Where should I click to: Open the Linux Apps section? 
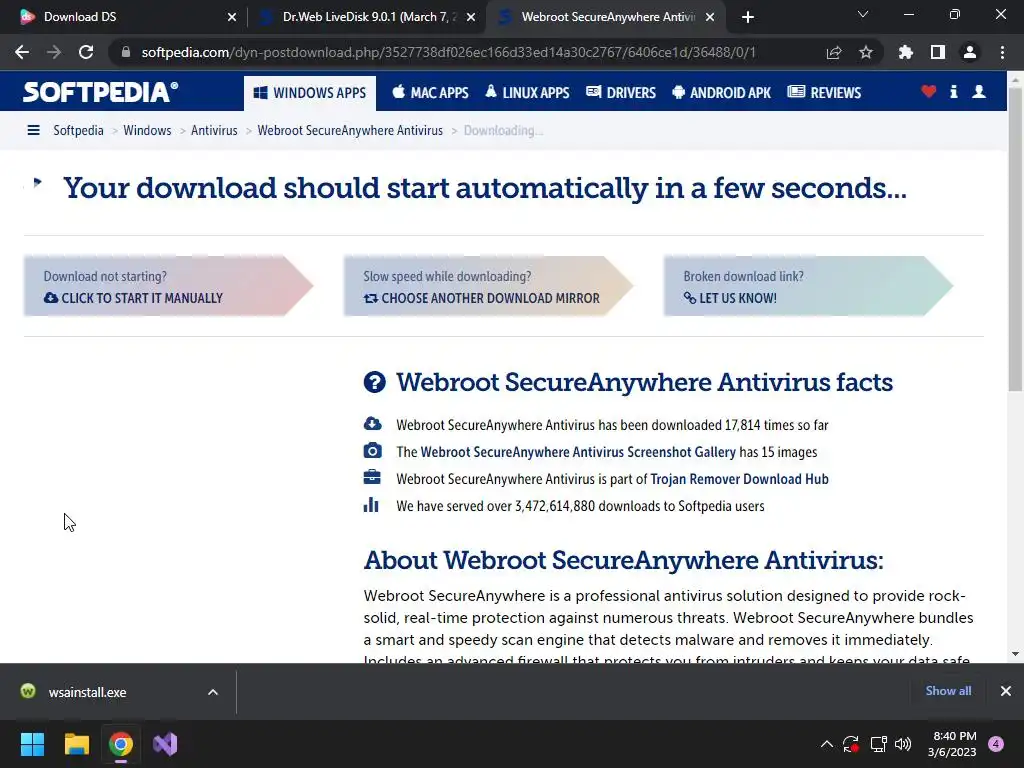[x=528, y=93]
